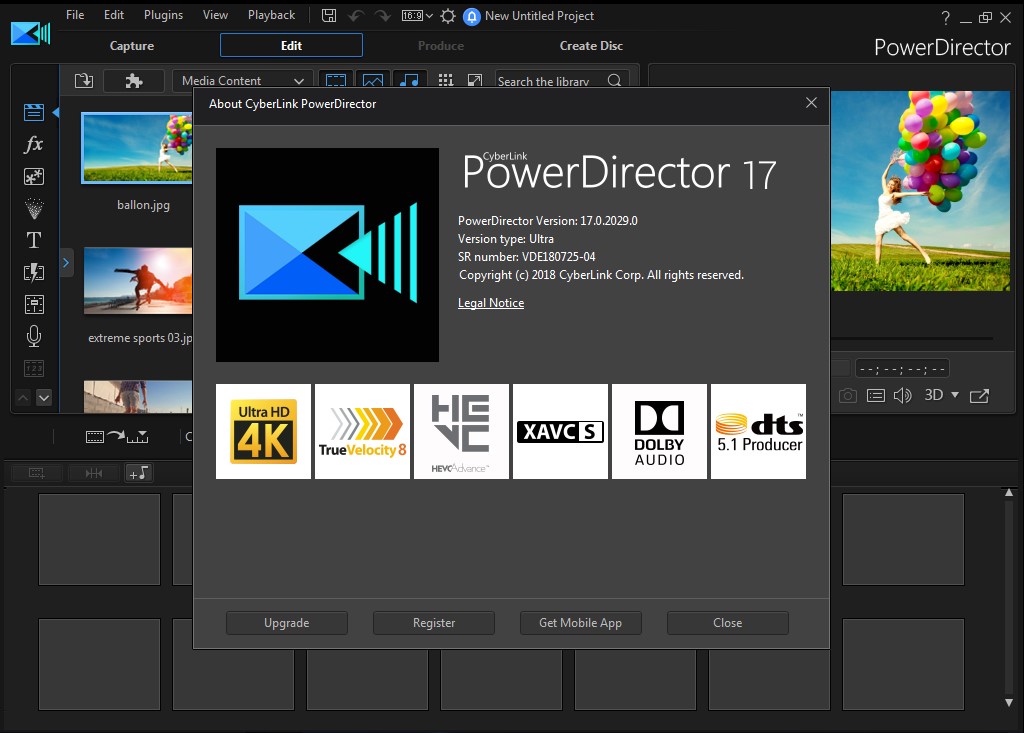Click the preview seek slider bar
The width and height of the screenshot is (1024, 733).
pos(912,338)
